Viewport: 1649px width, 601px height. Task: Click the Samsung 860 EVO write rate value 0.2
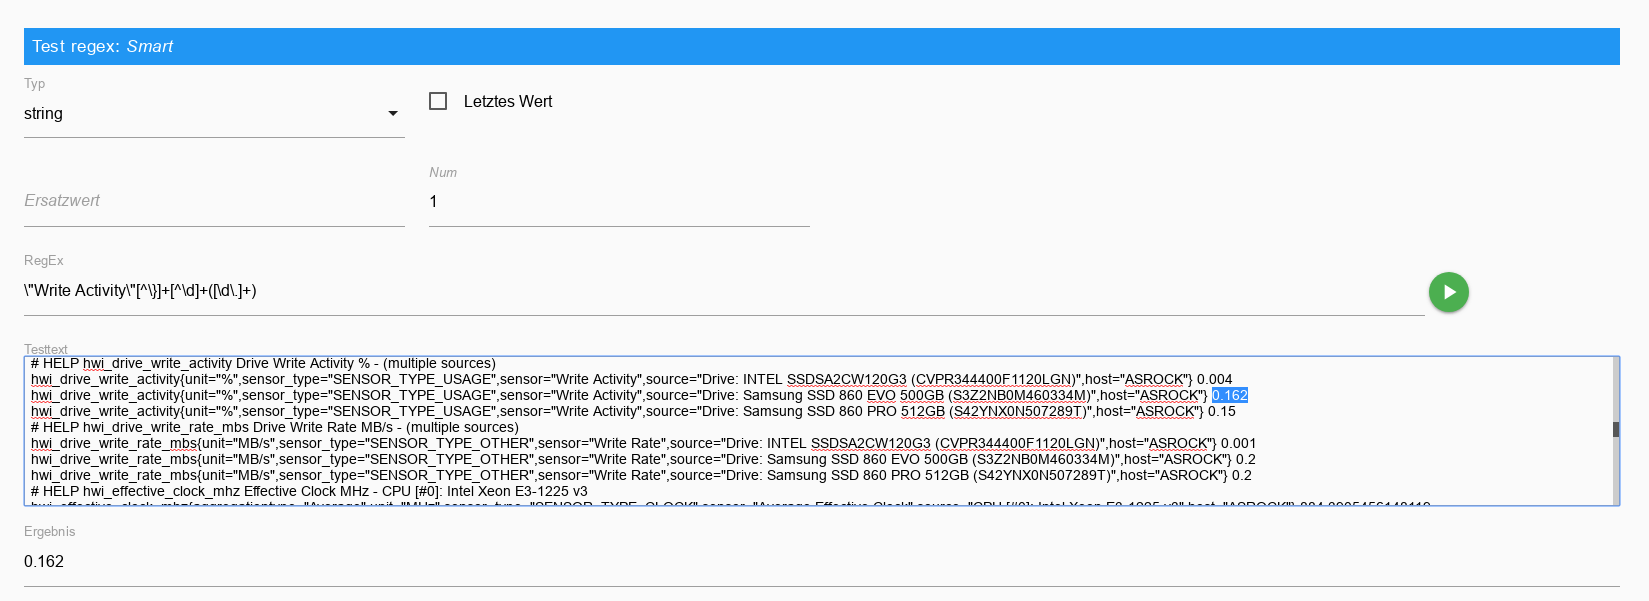[1245, 459]
